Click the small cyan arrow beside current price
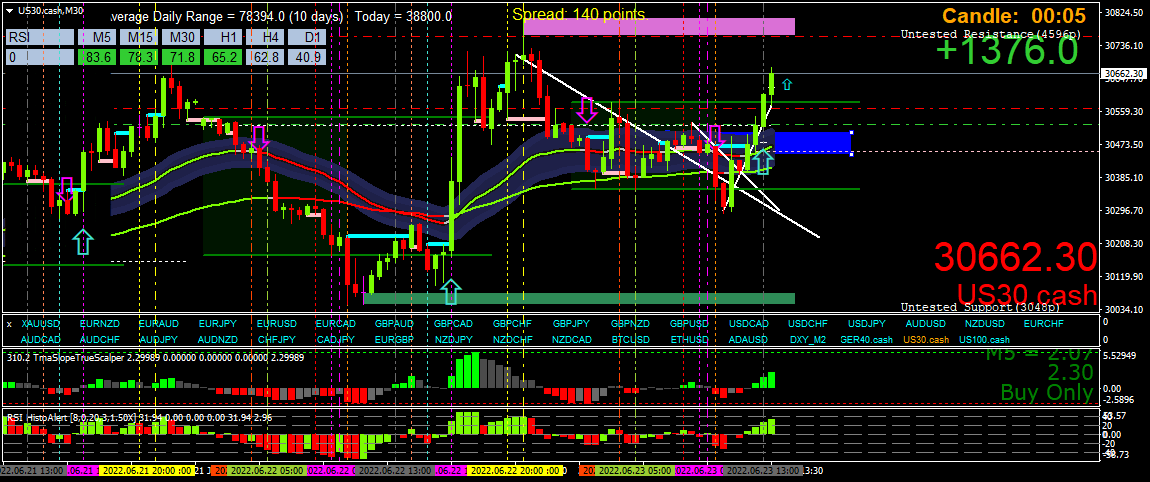This screenshot has width=1150, height=482. tap(787, 85)
